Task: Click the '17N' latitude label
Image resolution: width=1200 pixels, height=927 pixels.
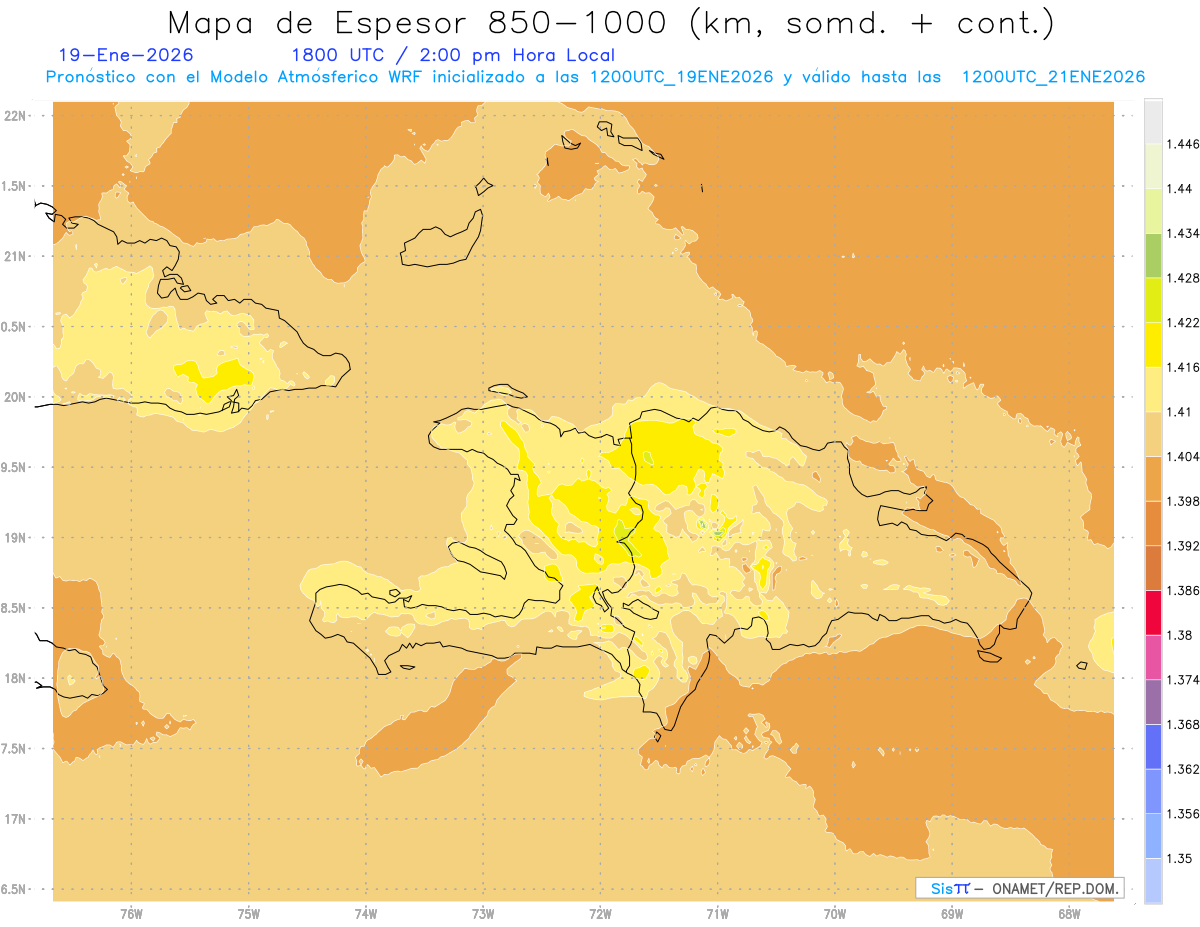Action: (x=15, y=819)
